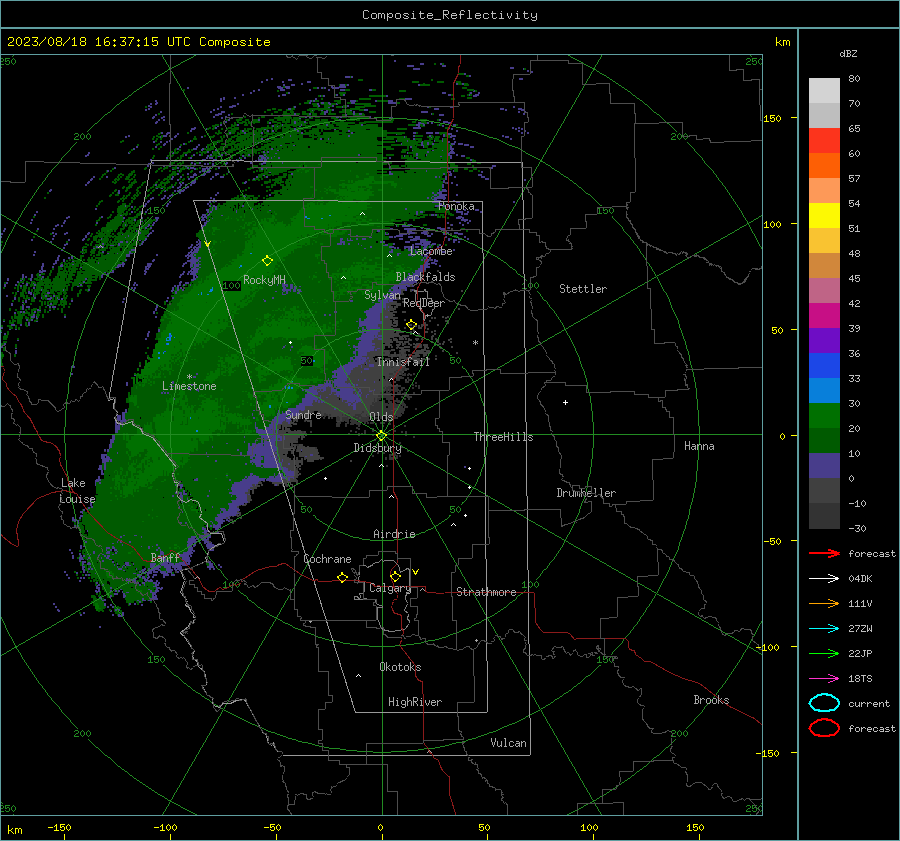Click the Limestone label

189,386
